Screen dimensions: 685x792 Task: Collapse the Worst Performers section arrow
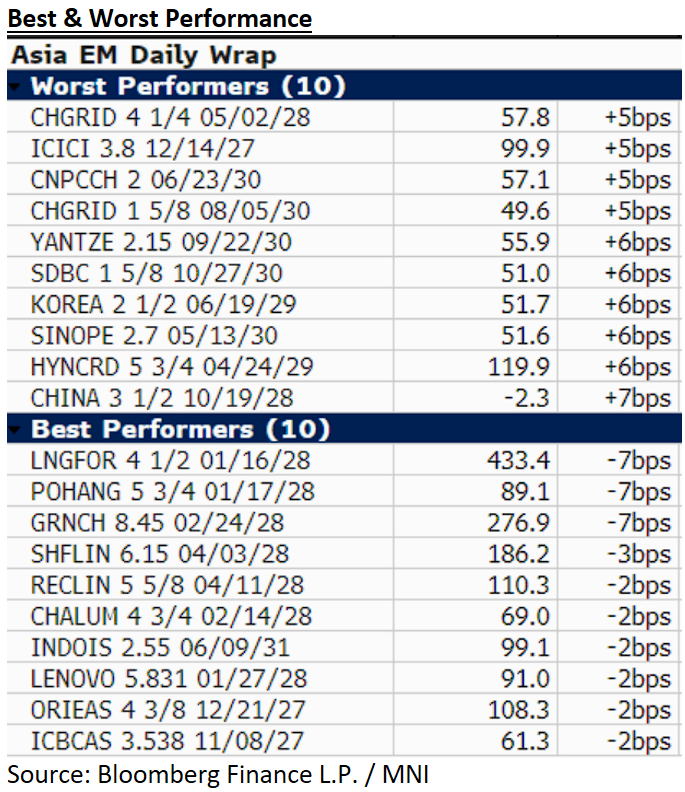(x=14, y=86)
